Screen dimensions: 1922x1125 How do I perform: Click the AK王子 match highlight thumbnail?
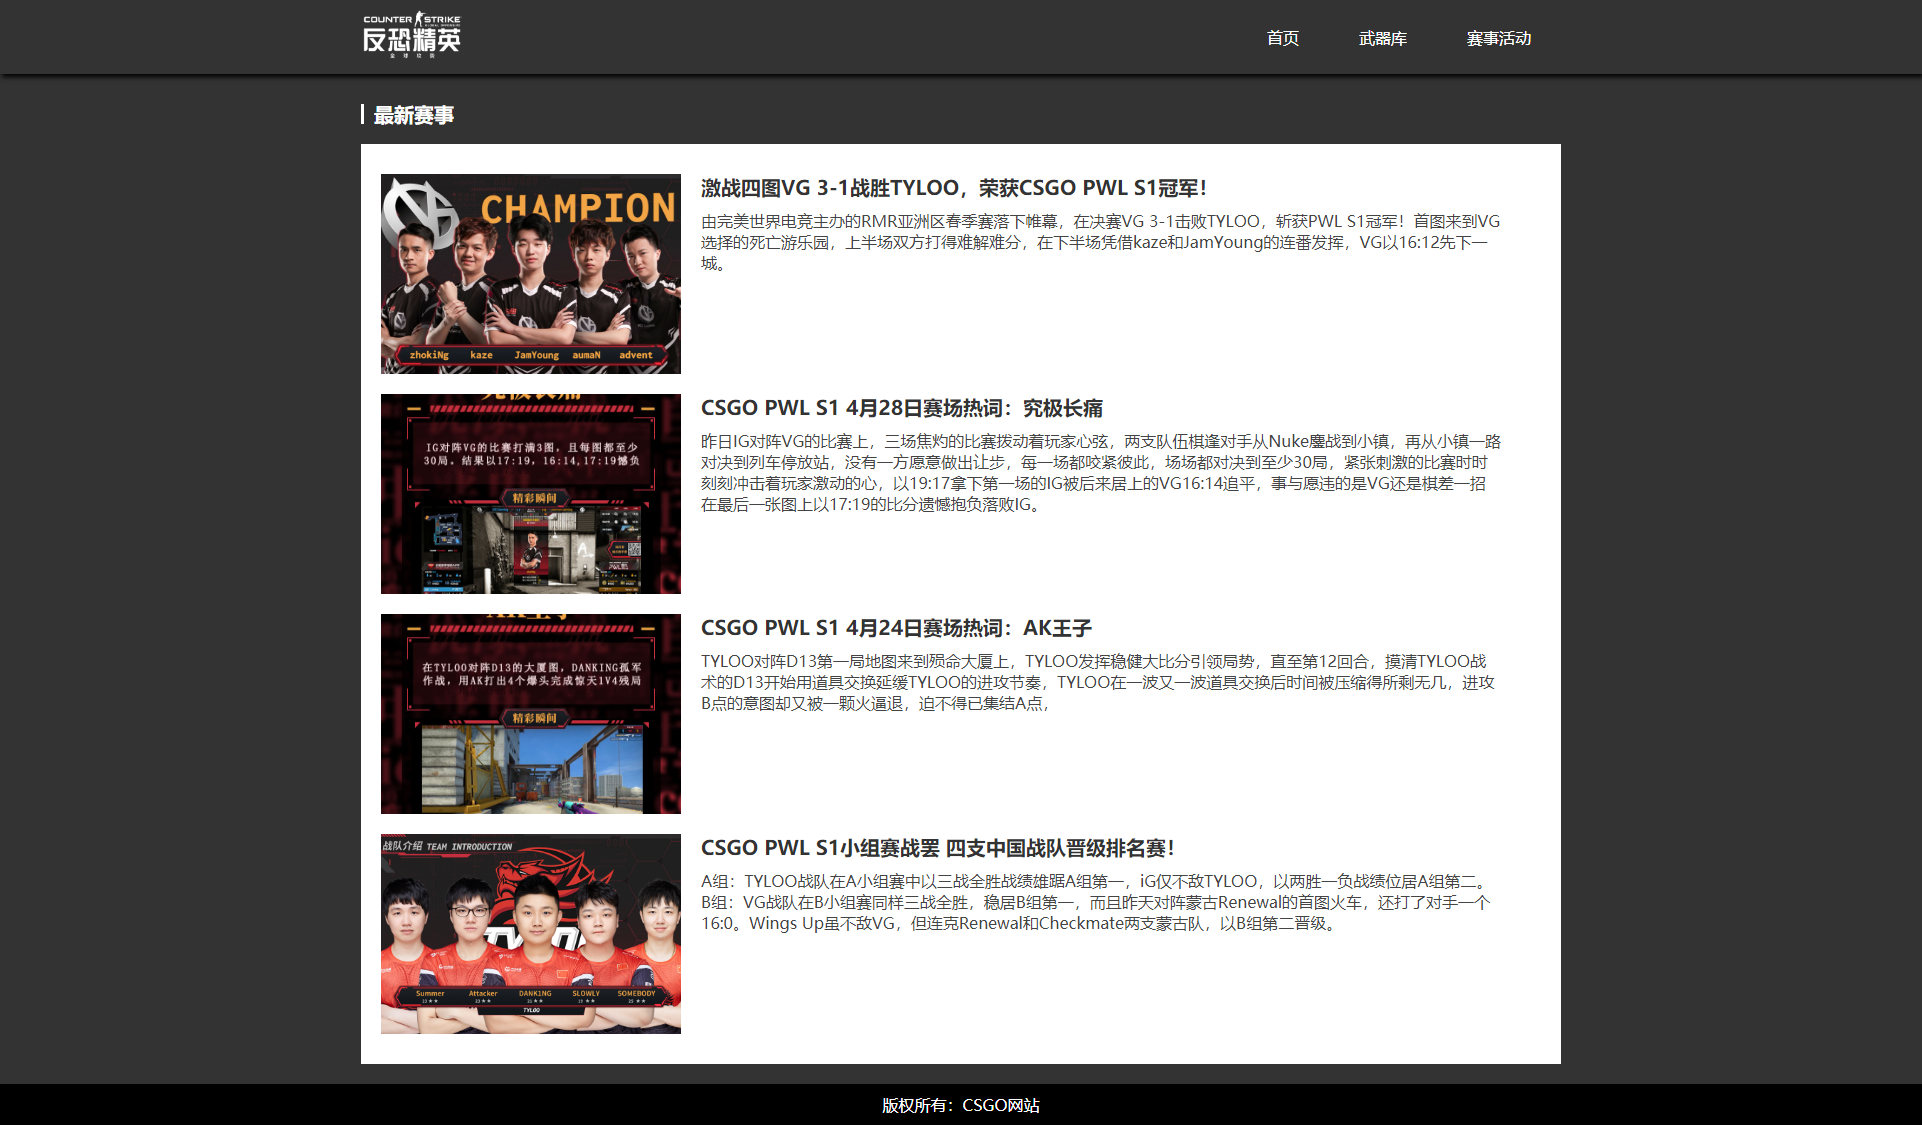(530, 713)
